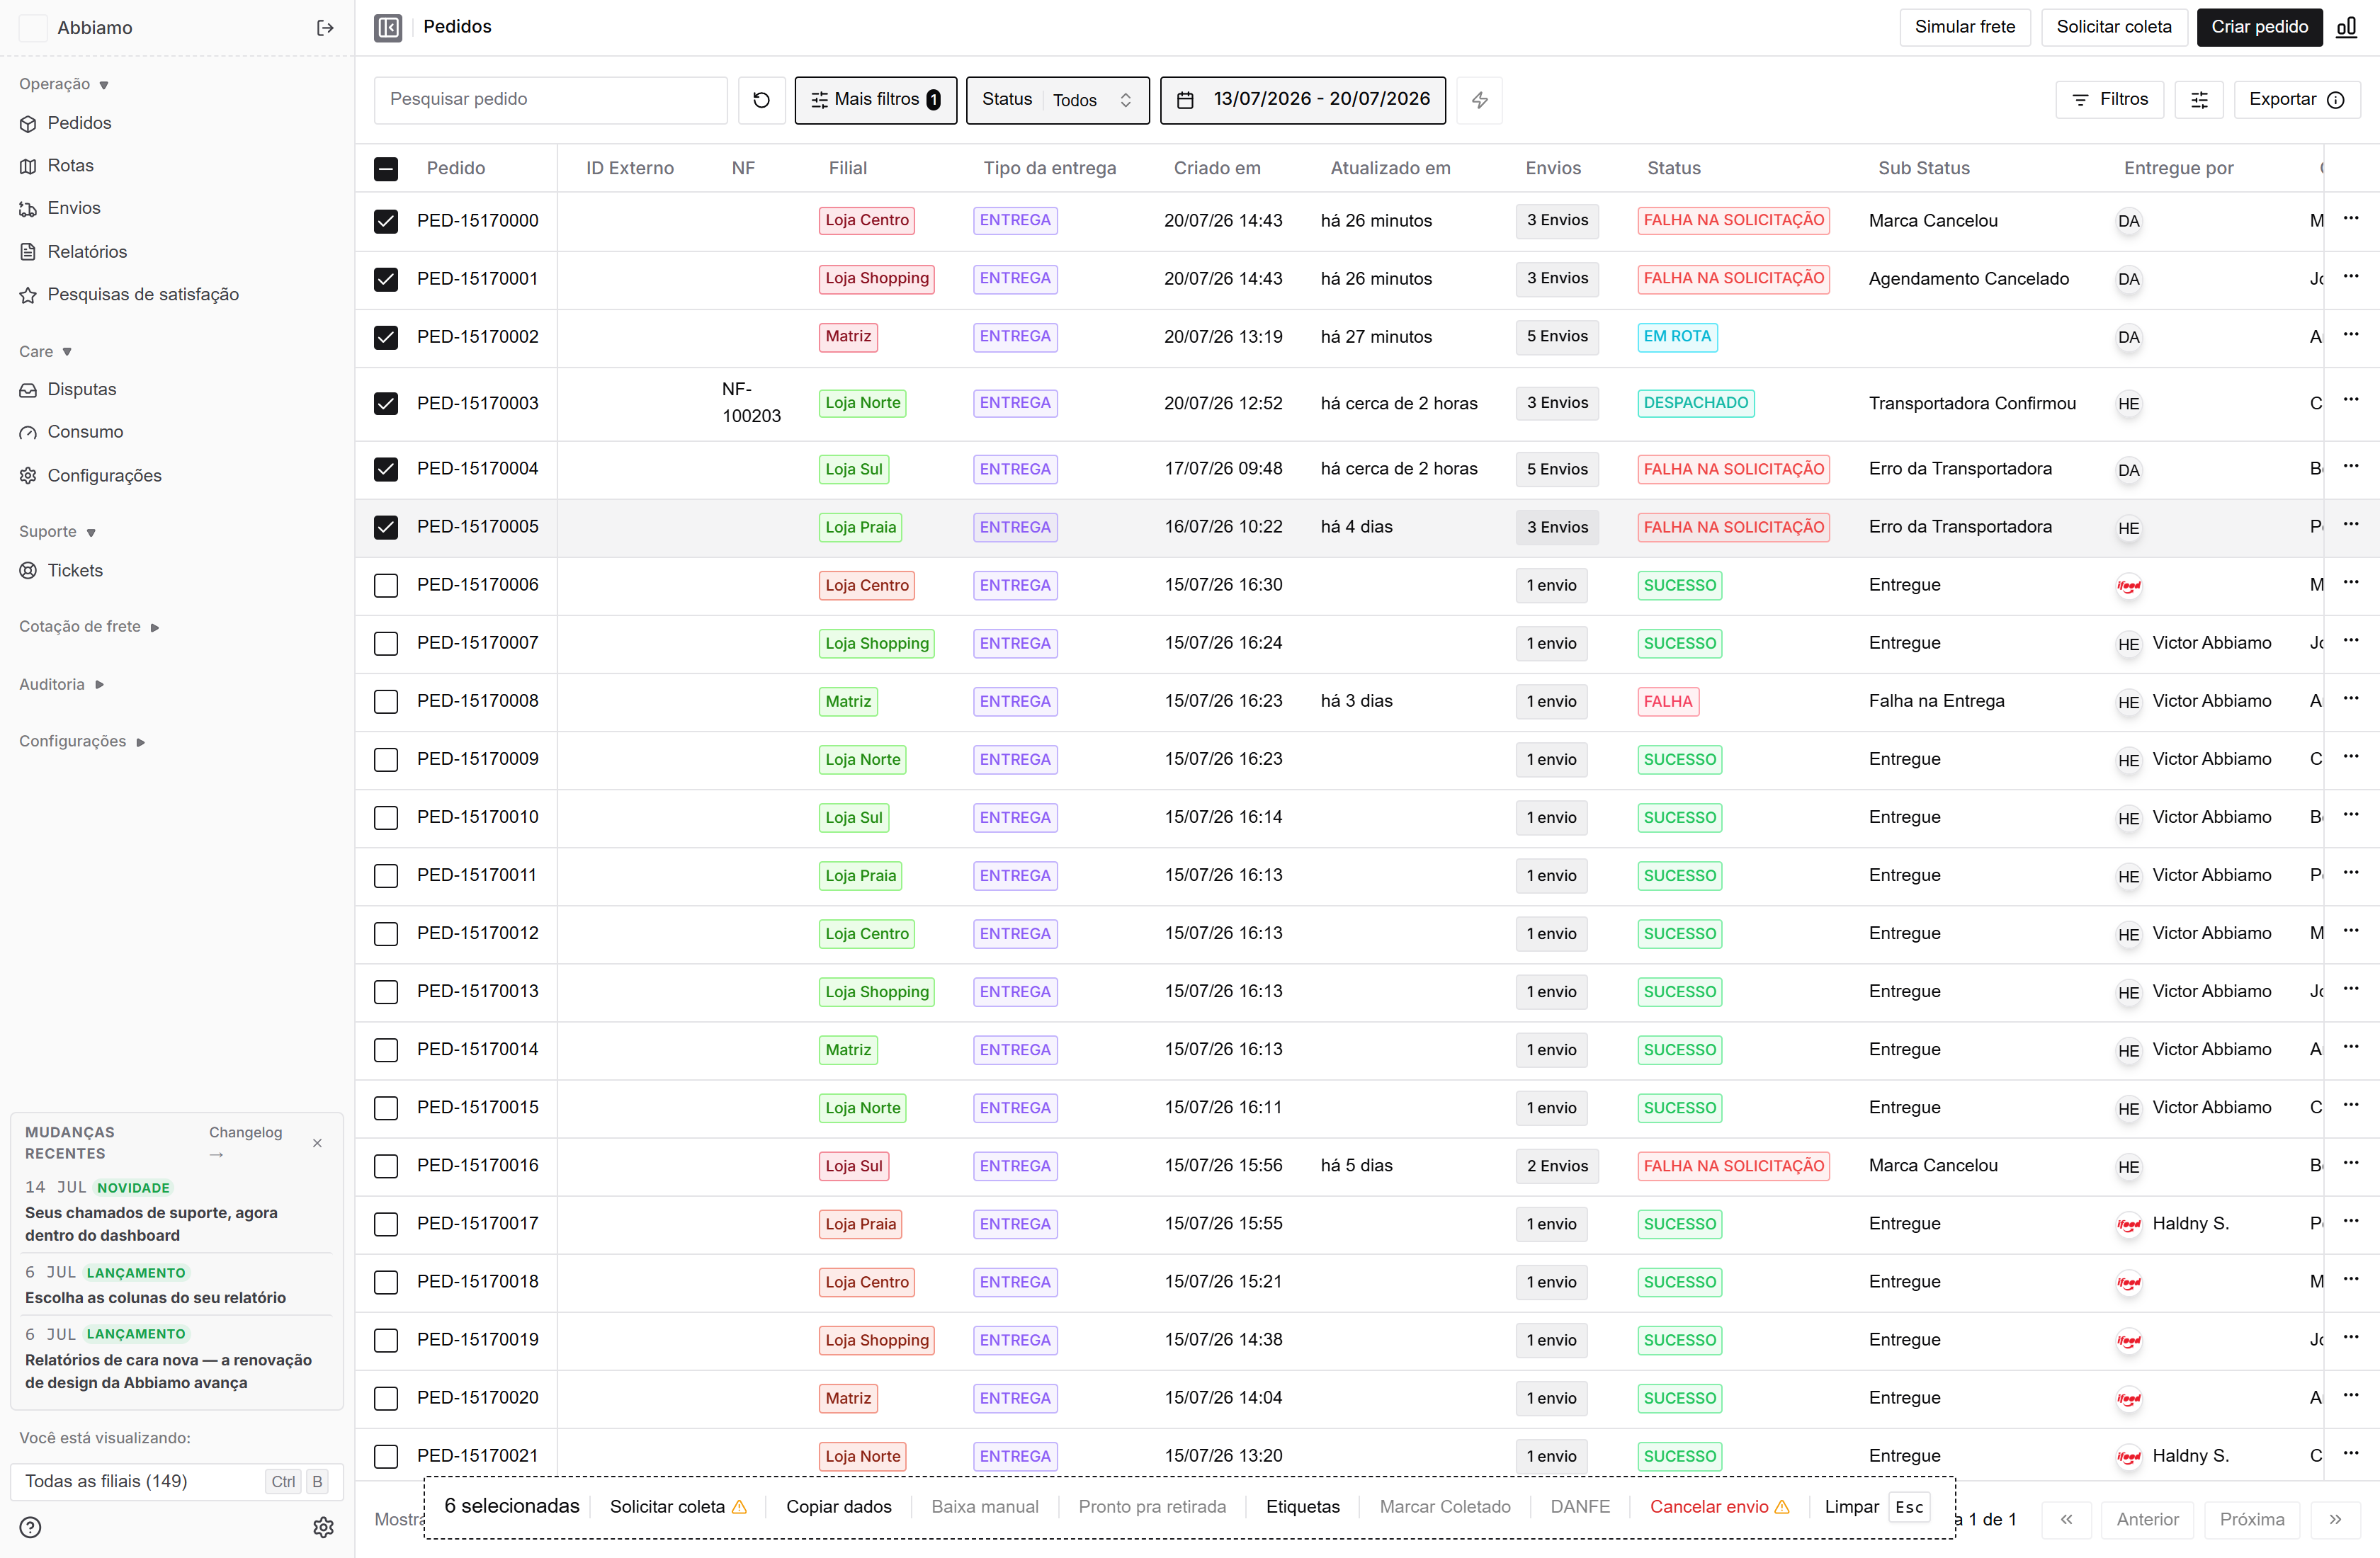Viewport: 2380px width, 1558px height.
Task: Toggle the select-all header checkbox
Action: click(386, 169)
